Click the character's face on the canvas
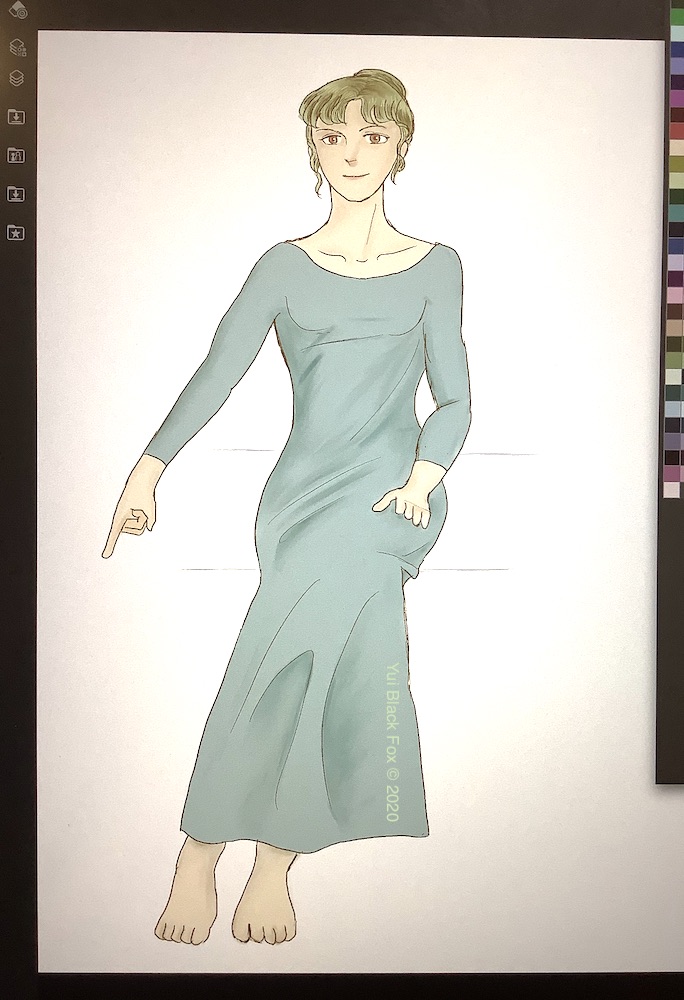 point(353,158)
